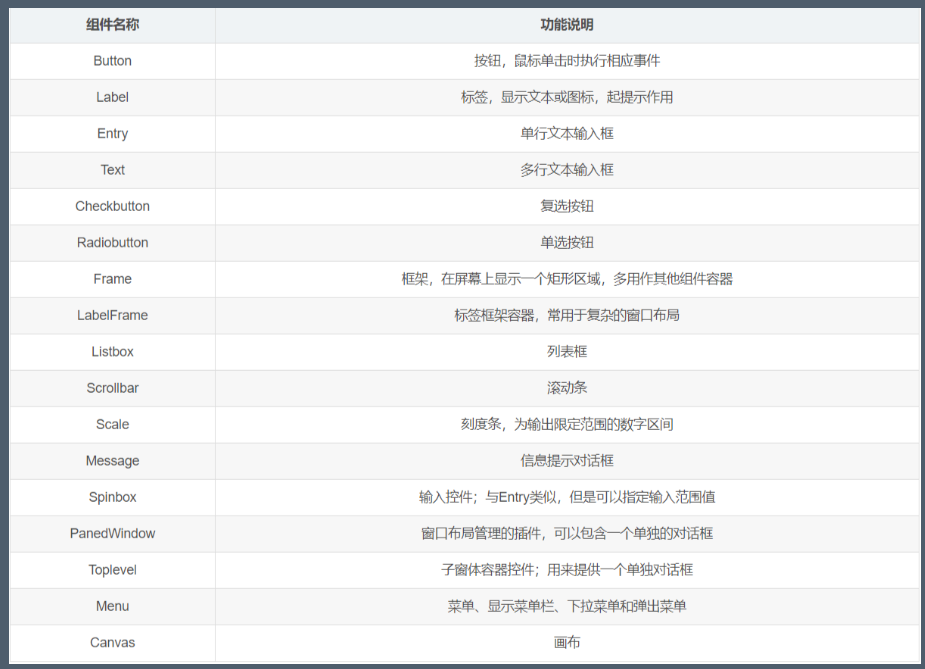Select the Frame component name cell
This screenshot has width=925, height=669.
[112, 279]
